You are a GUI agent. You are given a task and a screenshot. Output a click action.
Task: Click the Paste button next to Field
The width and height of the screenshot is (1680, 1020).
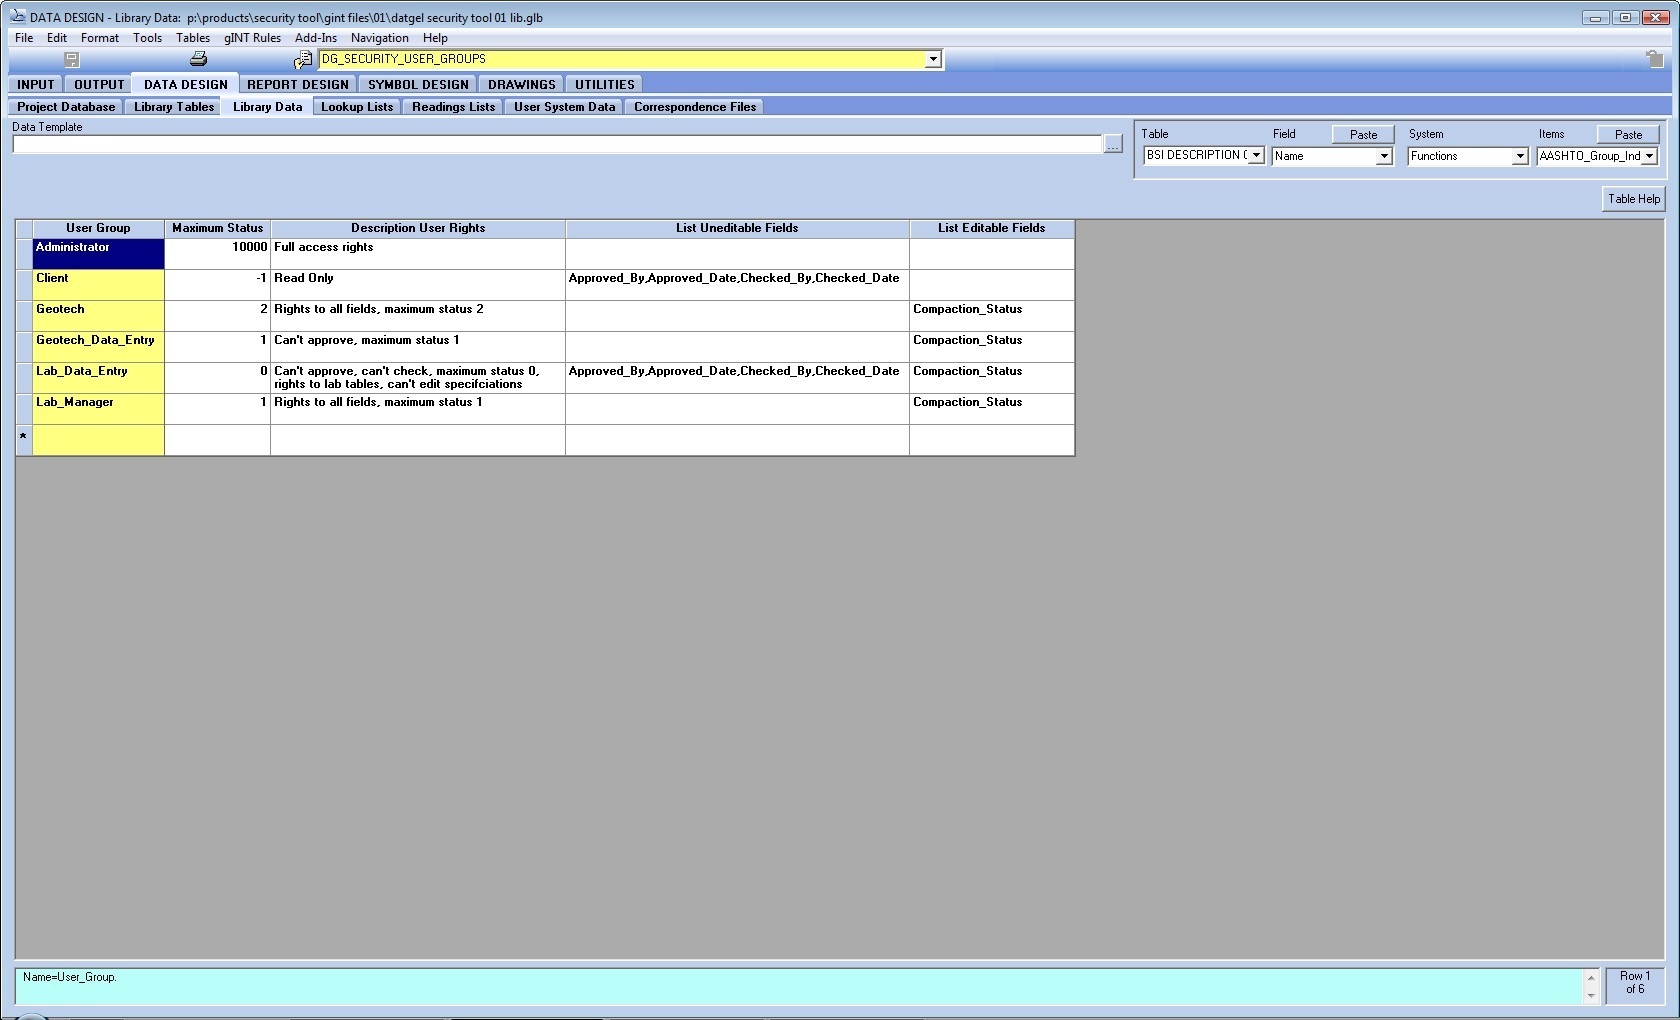[x=1363, y=134]
